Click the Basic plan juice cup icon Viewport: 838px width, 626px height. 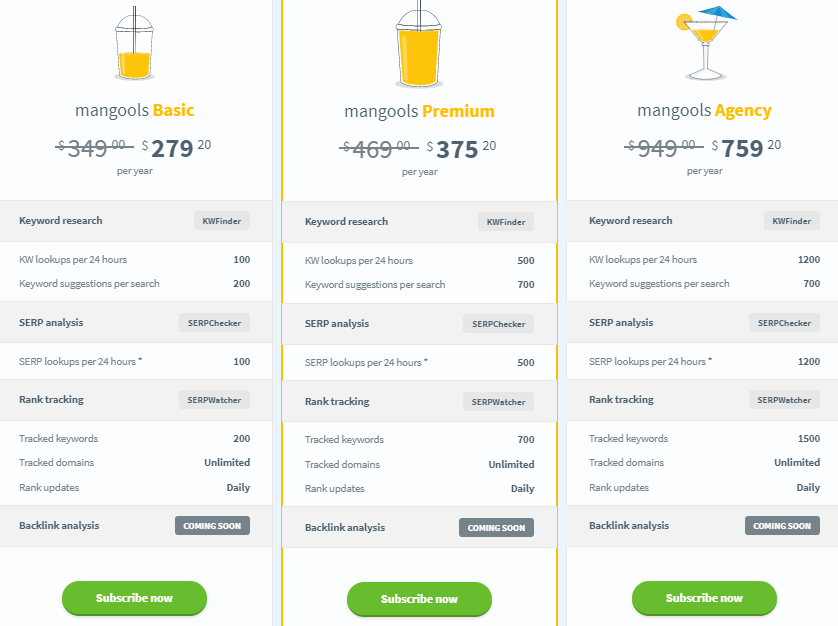(133, 47)
